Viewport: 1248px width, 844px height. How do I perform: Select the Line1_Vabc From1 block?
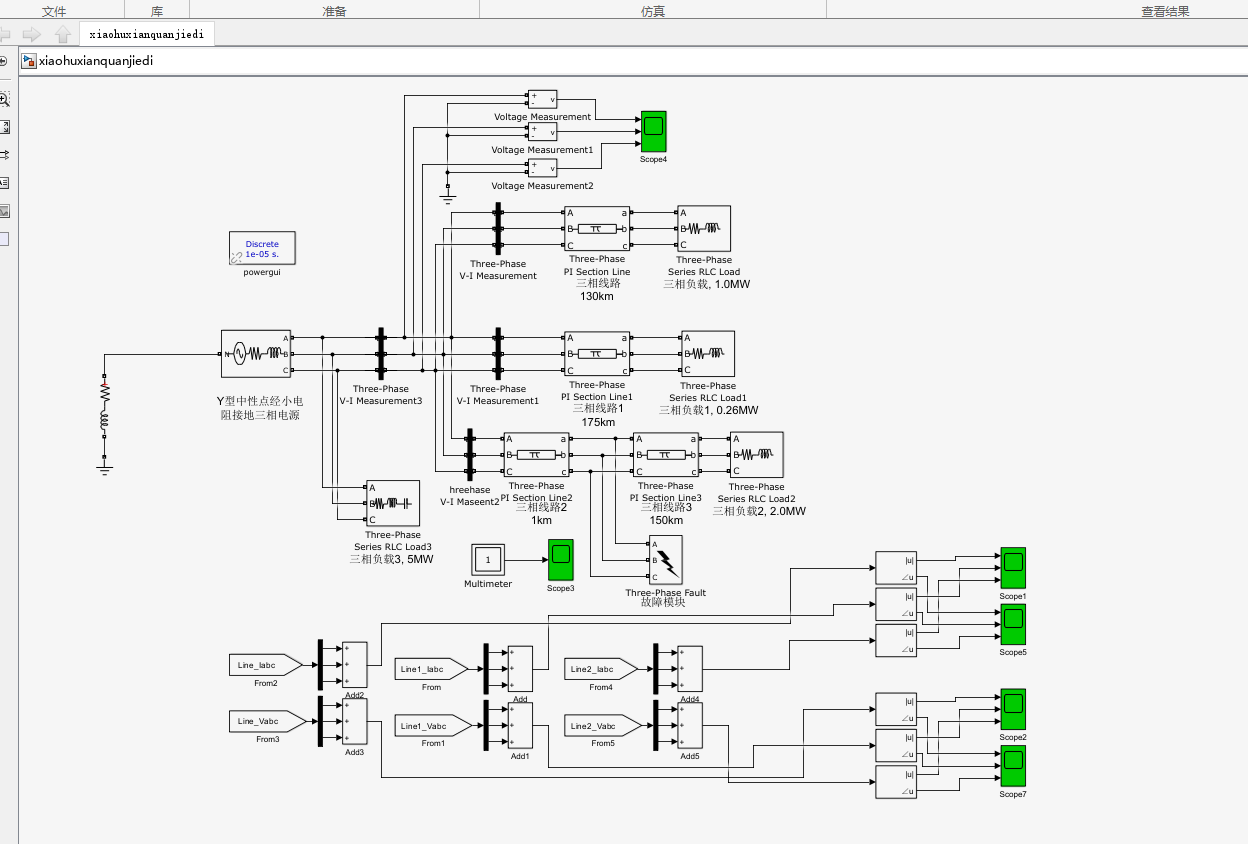432,725
